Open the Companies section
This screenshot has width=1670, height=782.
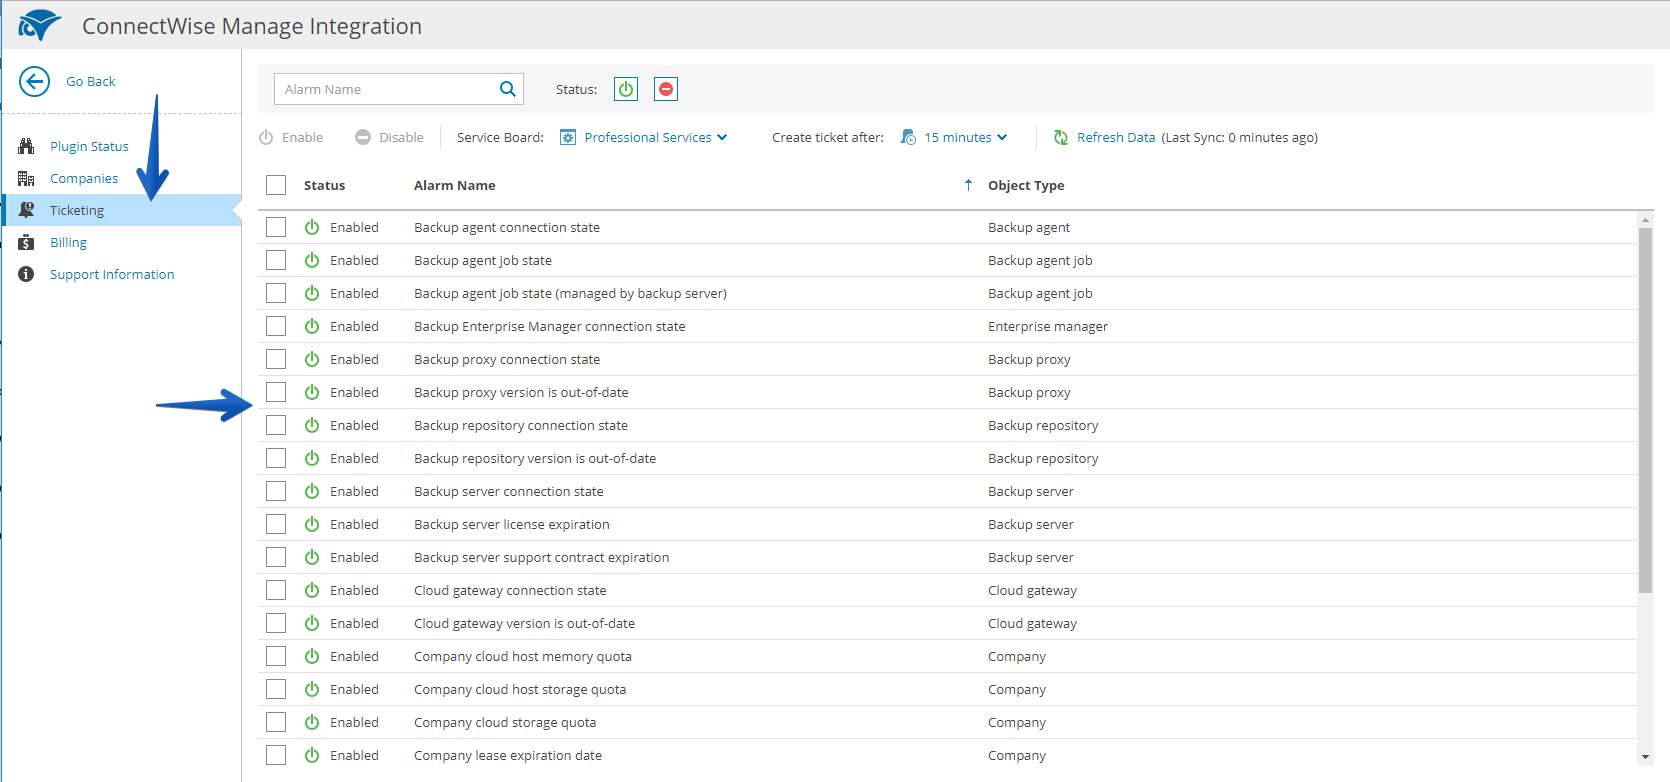[x=84, y=178]
